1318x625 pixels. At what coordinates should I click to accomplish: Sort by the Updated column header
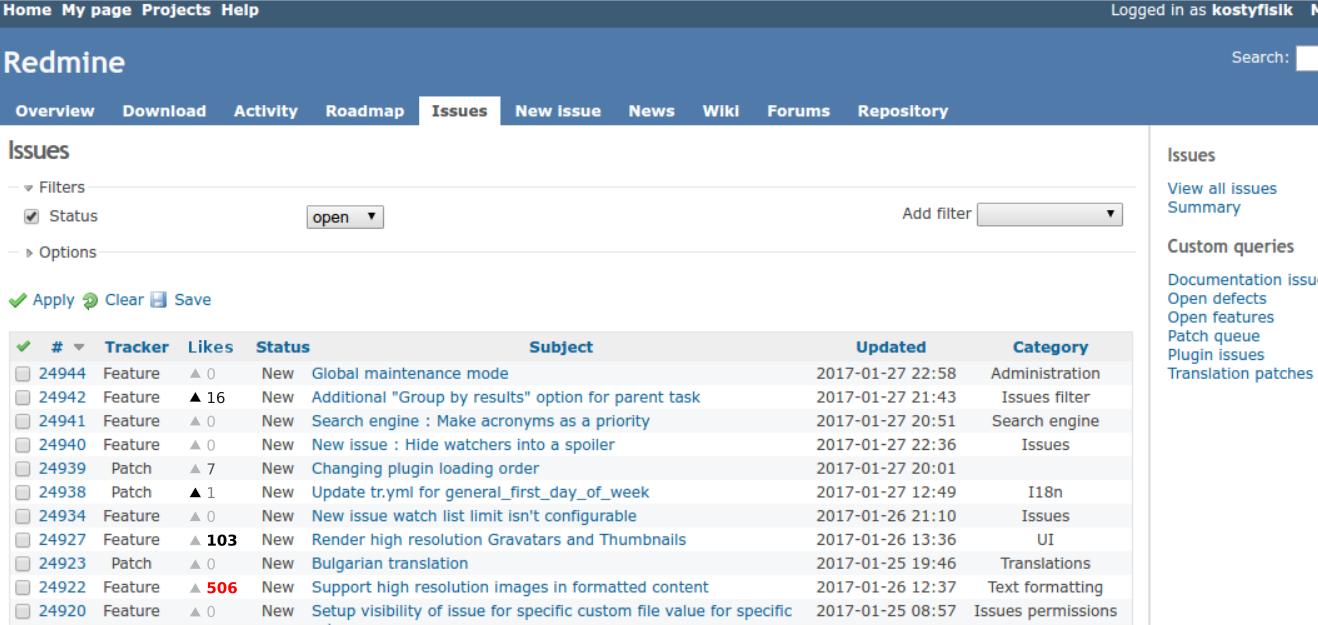891,348
